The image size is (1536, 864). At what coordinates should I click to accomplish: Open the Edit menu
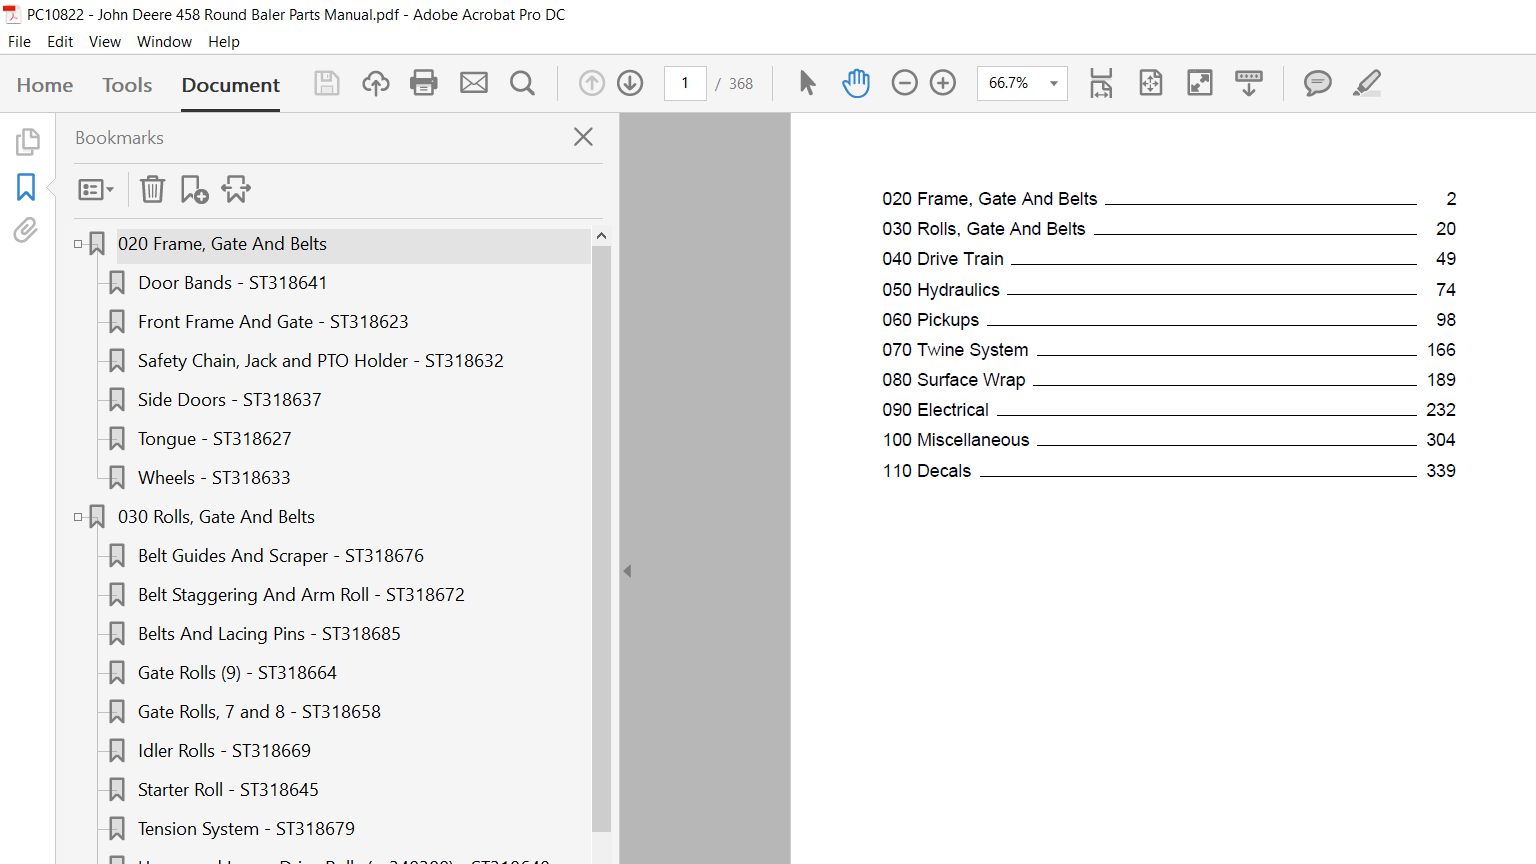(x=60, y=42)
